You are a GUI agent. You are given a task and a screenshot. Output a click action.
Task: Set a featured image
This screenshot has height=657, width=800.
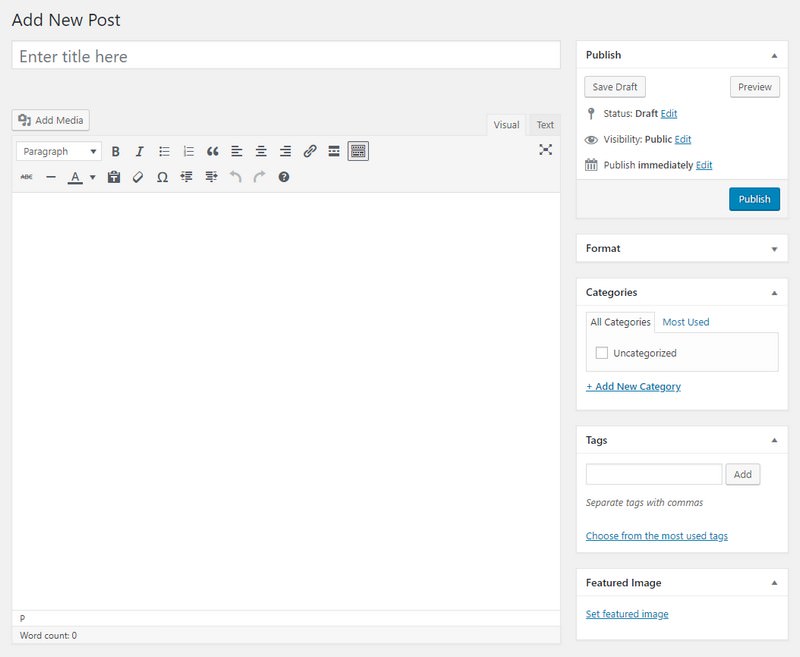click(627, 613)
